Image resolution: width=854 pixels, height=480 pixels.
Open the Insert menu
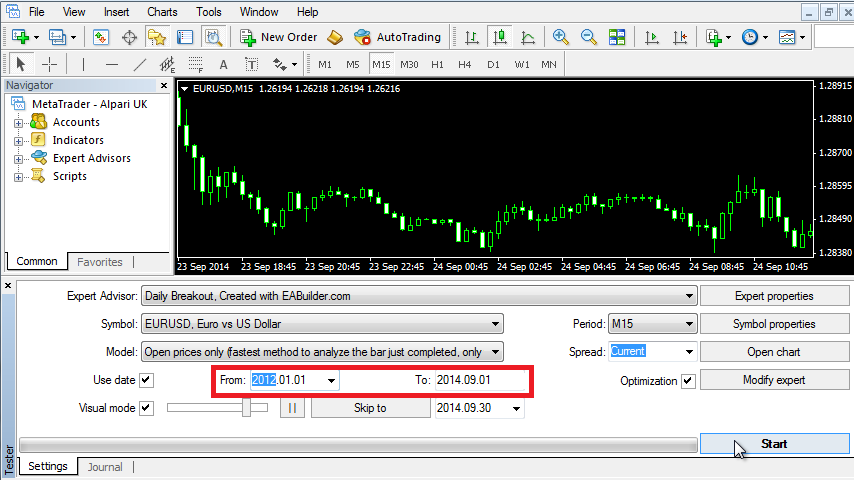(x=117, y=11)
